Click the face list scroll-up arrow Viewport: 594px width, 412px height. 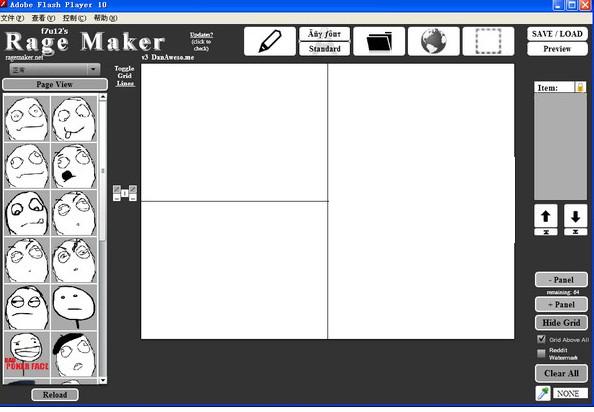pyautogui.click(x=103, y=97)
